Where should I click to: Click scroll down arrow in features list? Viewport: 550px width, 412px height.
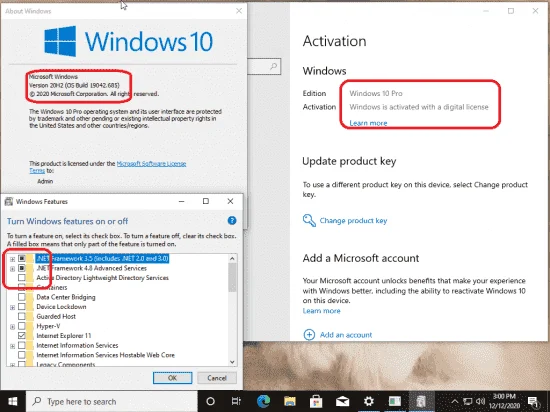[x=232, y=362]
